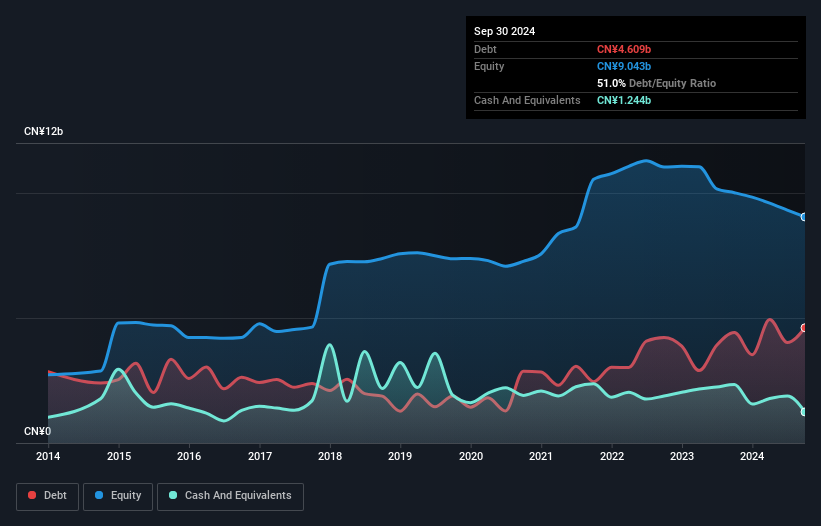
Task: Click the red Debt legend dot
Action: 32,495
